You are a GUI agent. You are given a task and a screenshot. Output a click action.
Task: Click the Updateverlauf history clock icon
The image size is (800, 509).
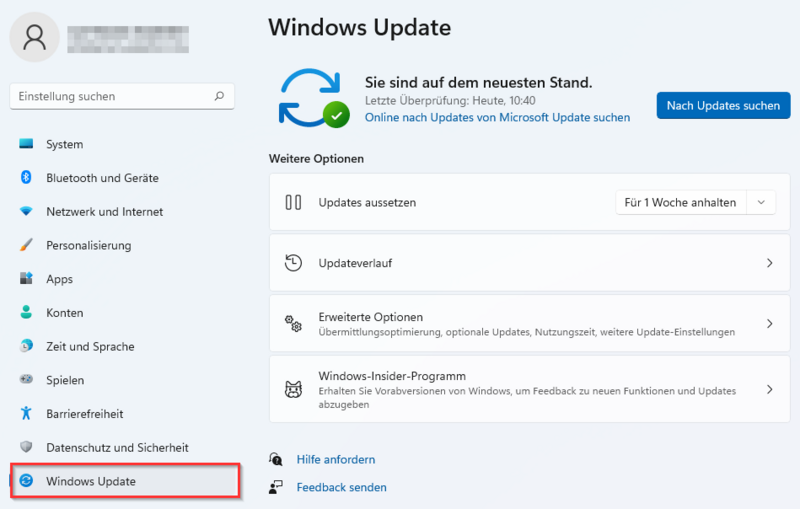(293, 263)
